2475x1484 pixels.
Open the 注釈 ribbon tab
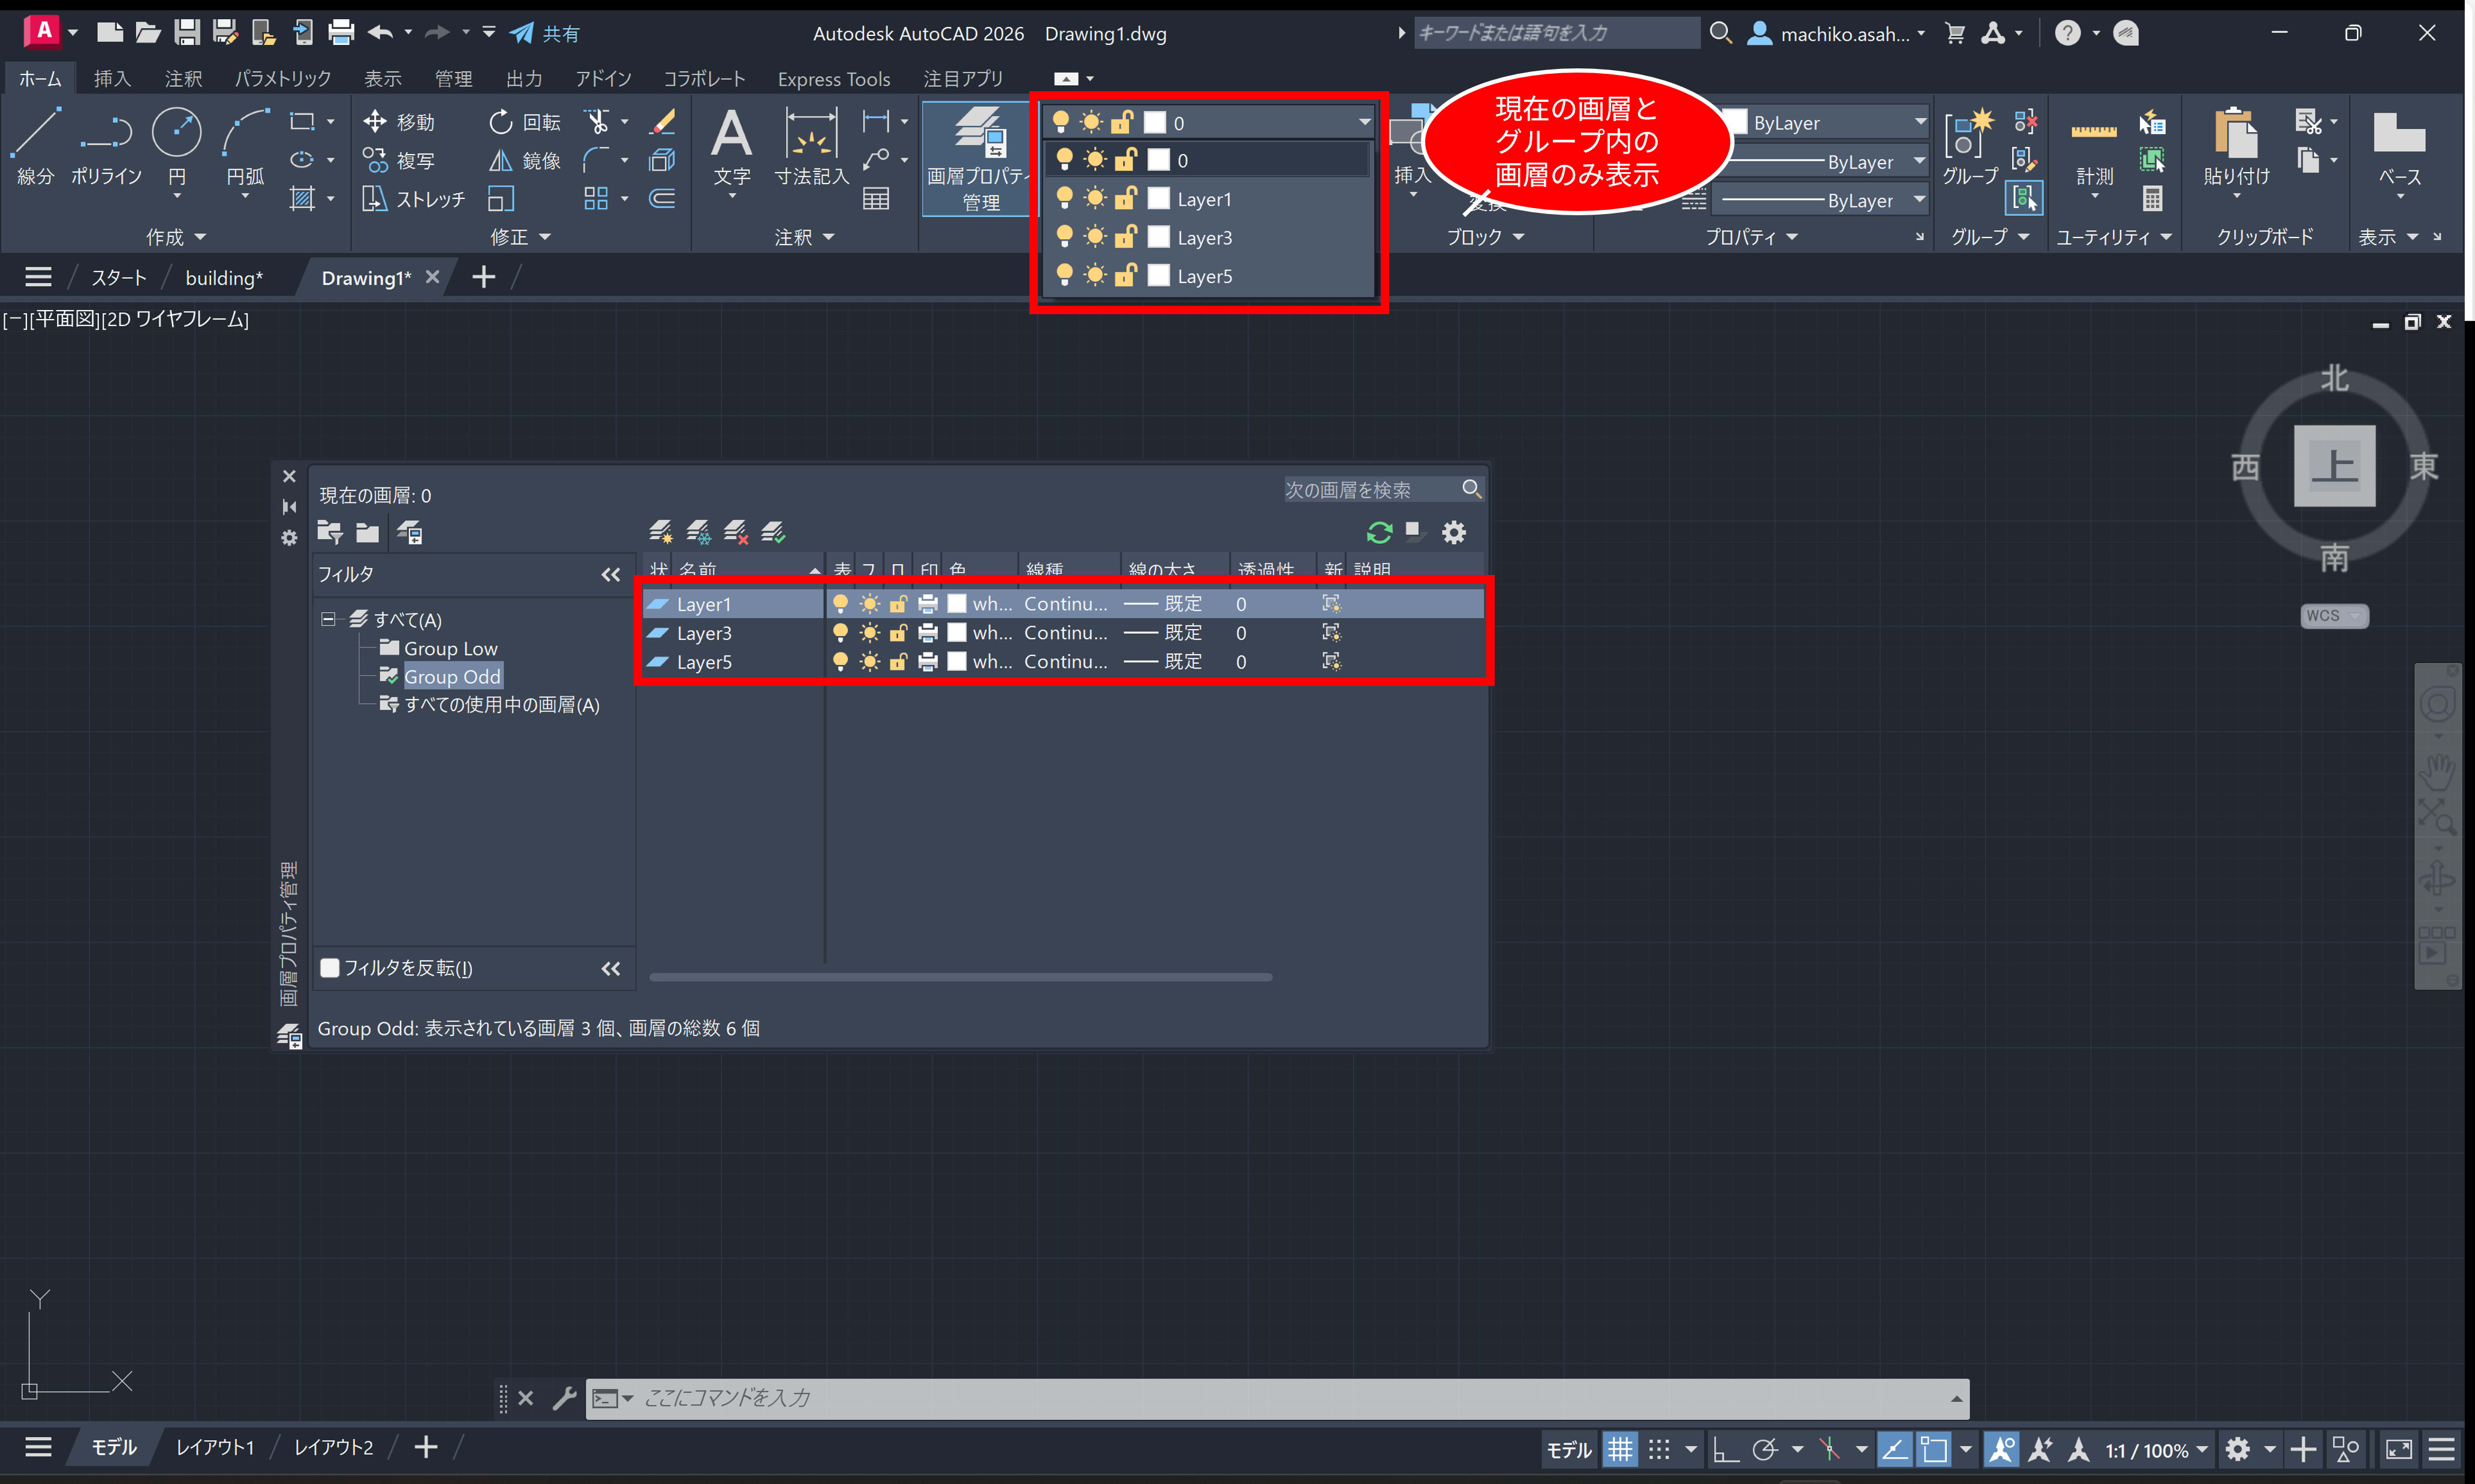[x=183, y=78]
